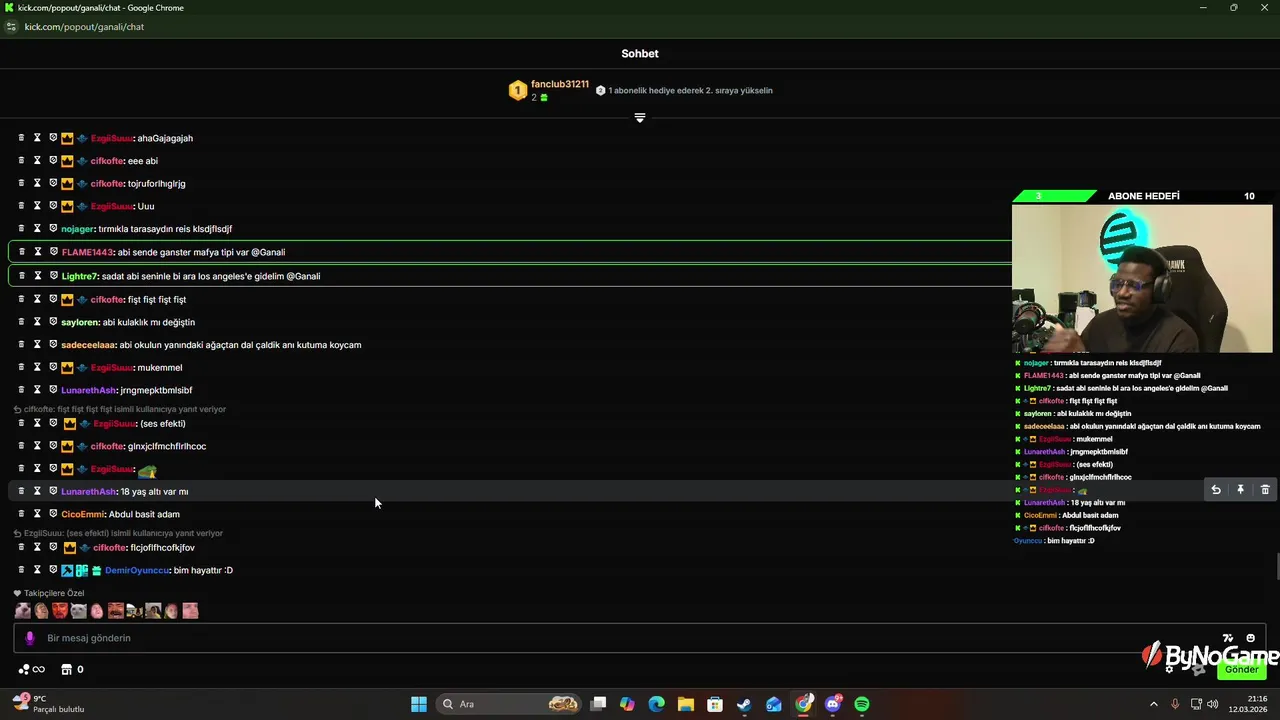Open the volume control in system tray
Screen dimensions: 1280x720
click(1213, 704)
